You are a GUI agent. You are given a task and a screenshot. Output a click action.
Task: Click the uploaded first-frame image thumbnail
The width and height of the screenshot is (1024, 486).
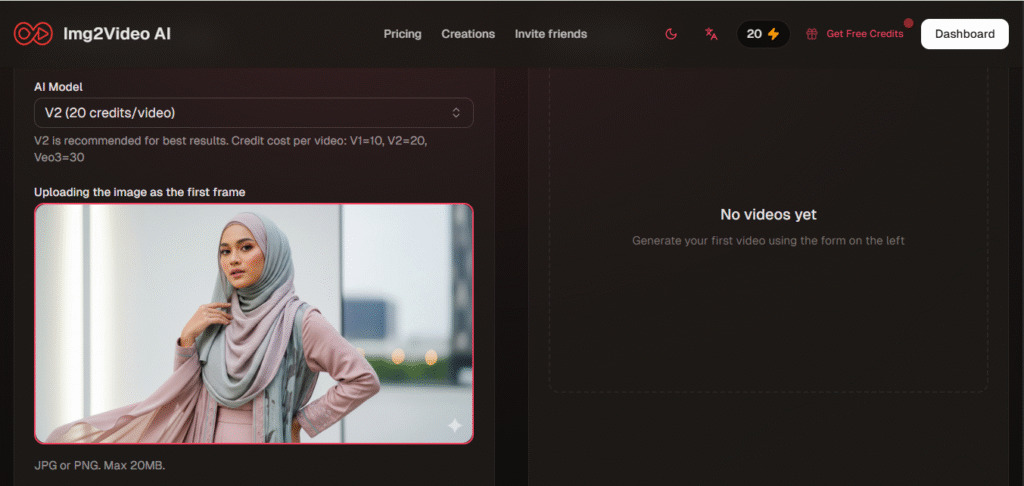pos(253,323)
